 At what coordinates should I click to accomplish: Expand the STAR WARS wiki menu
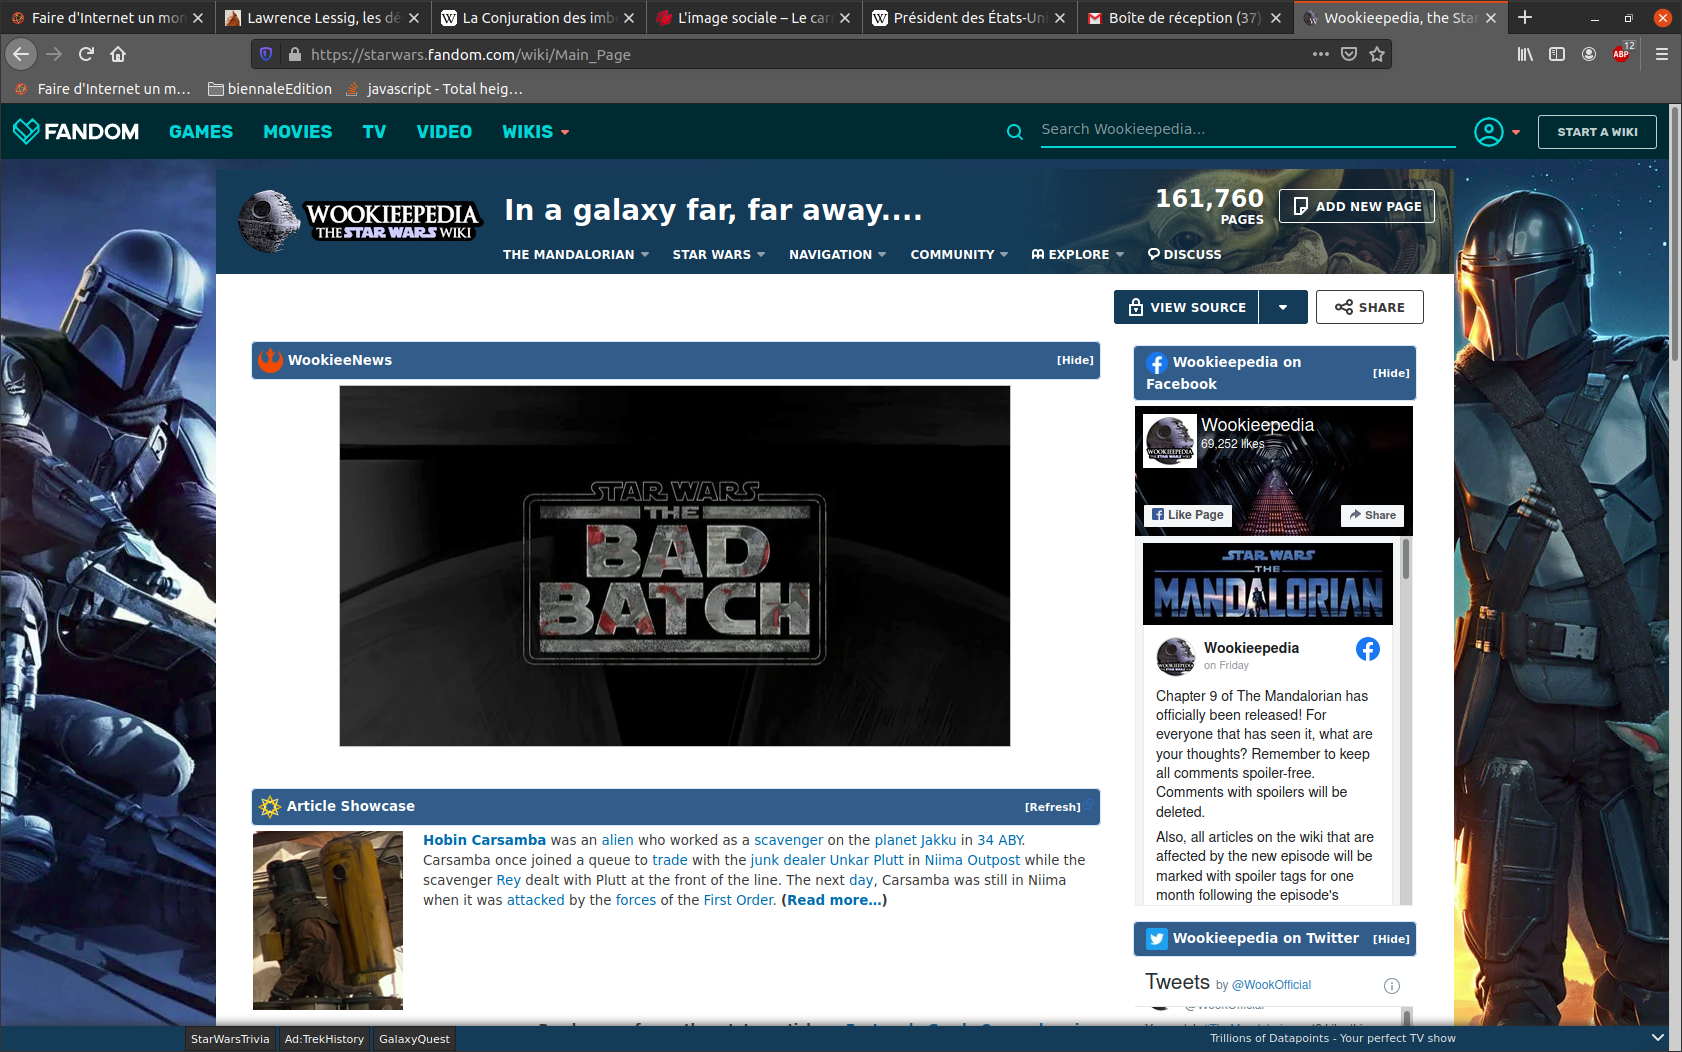719,255
